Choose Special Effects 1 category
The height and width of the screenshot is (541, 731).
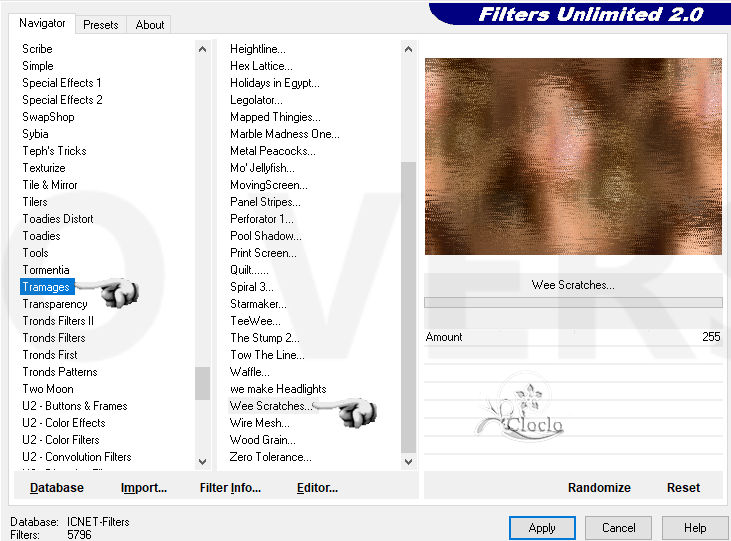62,83
